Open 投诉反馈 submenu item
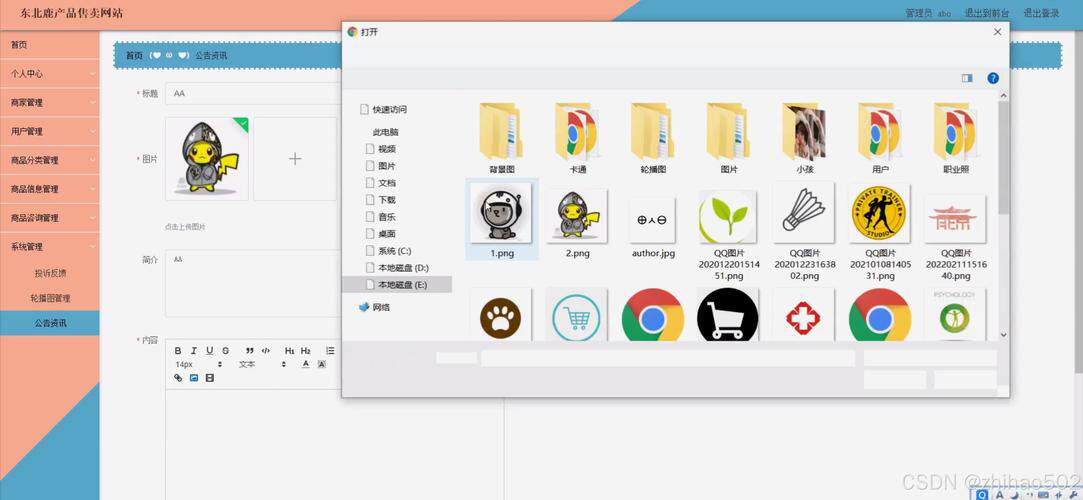The image size is (1083, 500). tap(50, 273)
